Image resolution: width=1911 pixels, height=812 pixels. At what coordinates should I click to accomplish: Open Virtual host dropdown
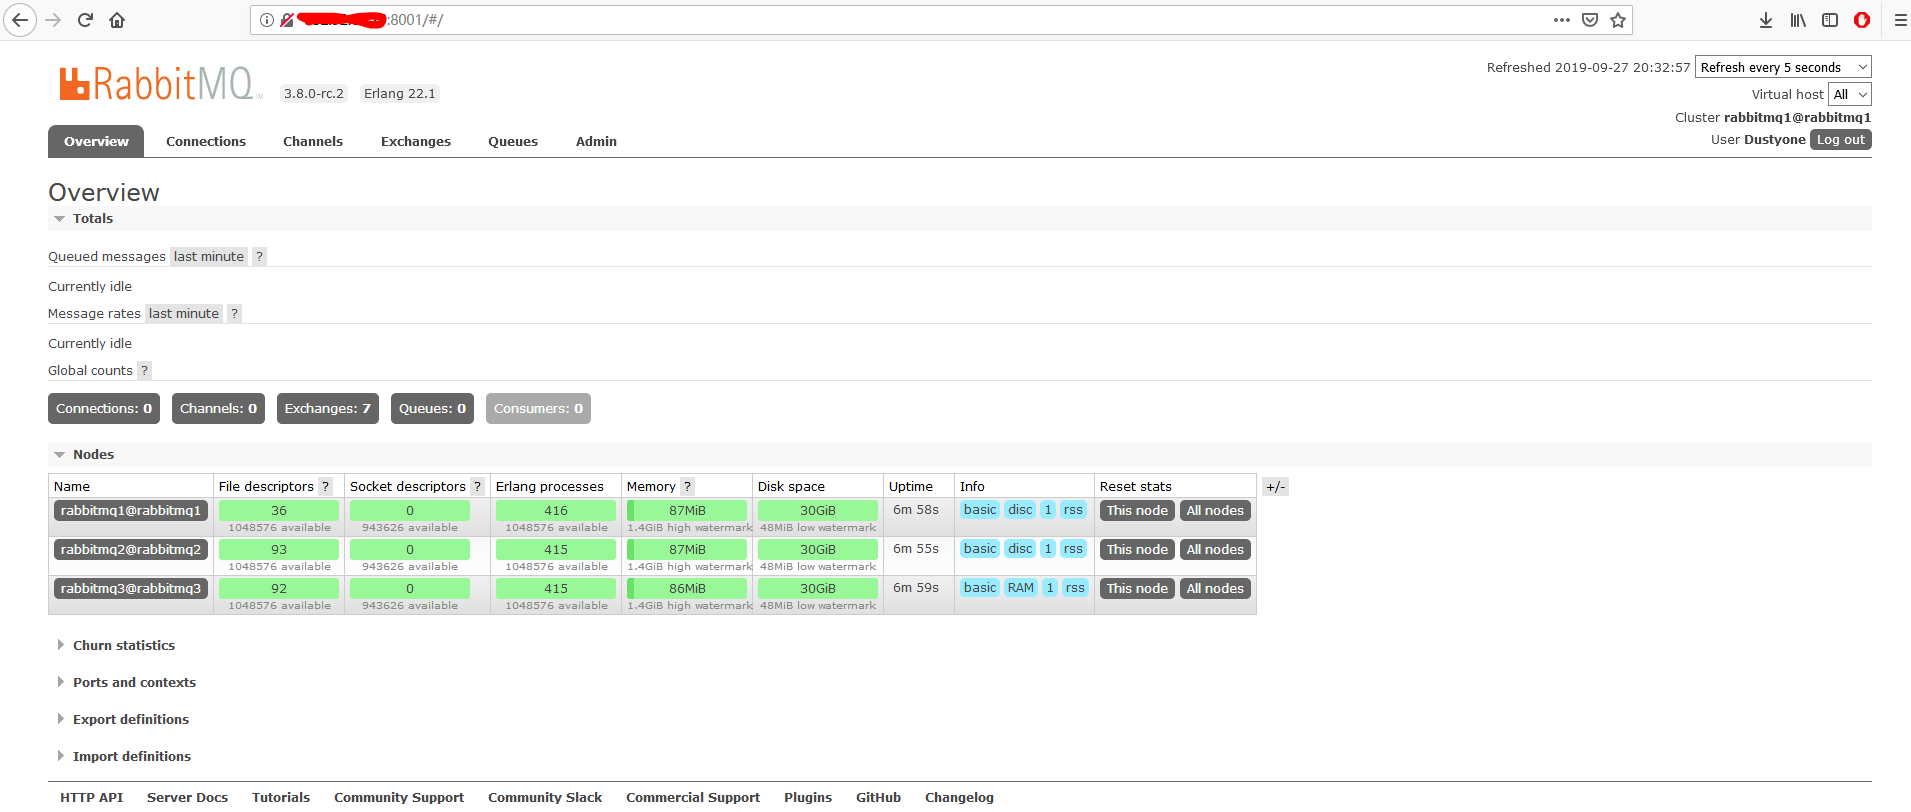pos(1849,95)
